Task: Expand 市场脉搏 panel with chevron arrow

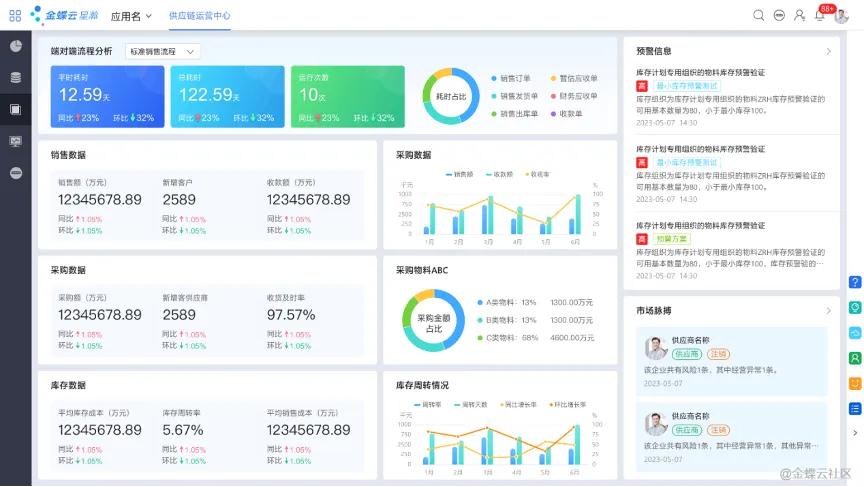Action: coord(828,311)
